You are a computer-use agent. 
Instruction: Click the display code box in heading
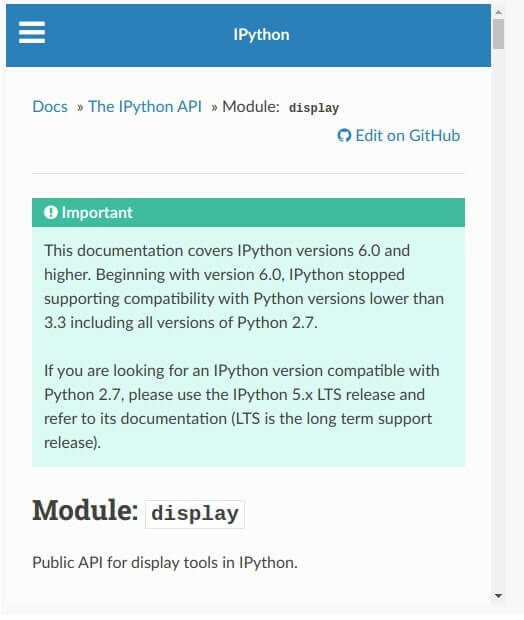195,514
